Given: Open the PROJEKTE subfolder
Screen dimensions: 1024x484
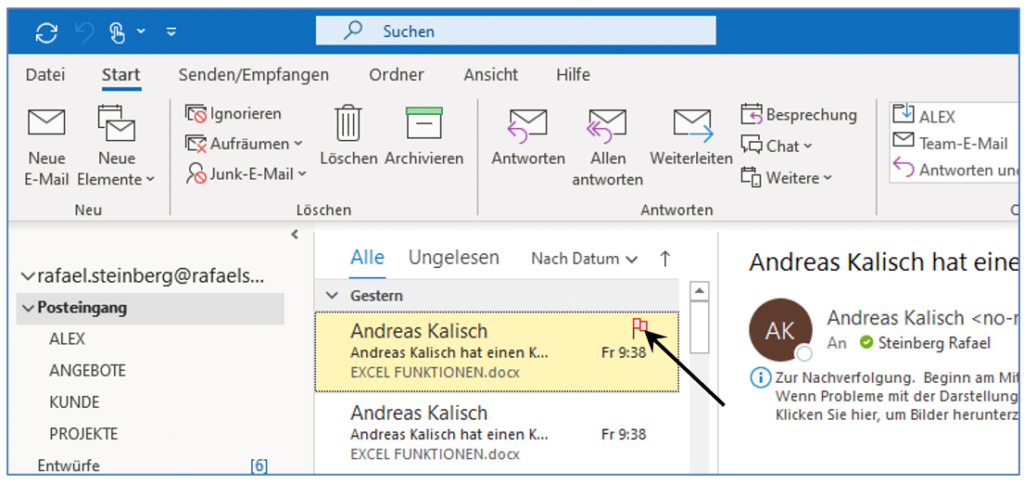Looking at the screenshot, I should point(84,434).
